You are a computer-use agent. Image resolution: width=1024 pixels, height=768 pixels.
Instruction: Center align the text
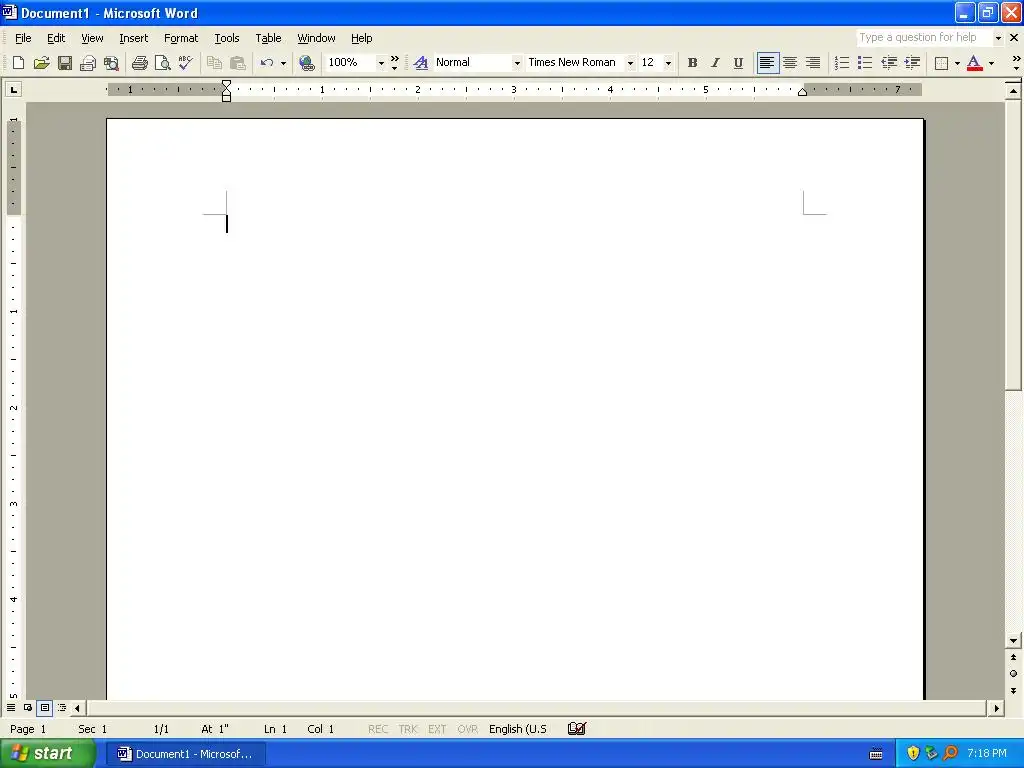[790, 63]
